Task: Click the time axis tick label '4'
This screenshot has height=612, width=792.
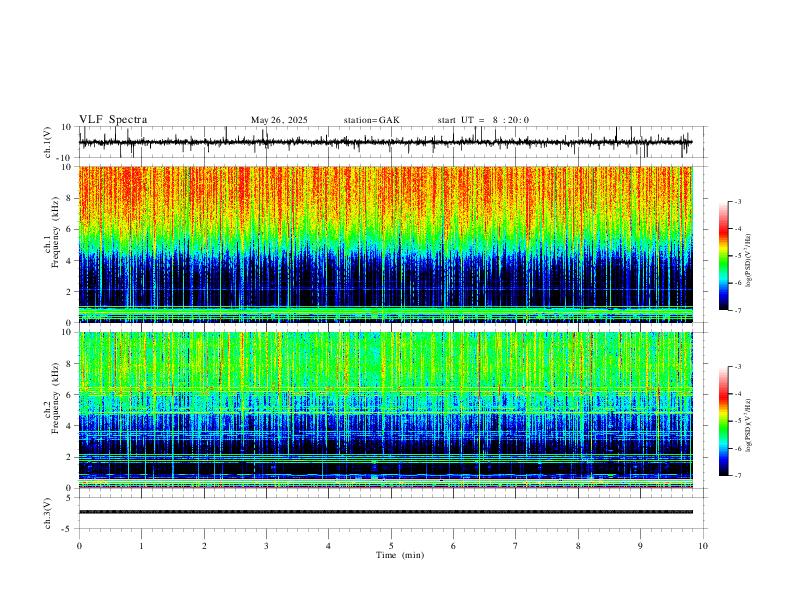Action: pos(329,546)
